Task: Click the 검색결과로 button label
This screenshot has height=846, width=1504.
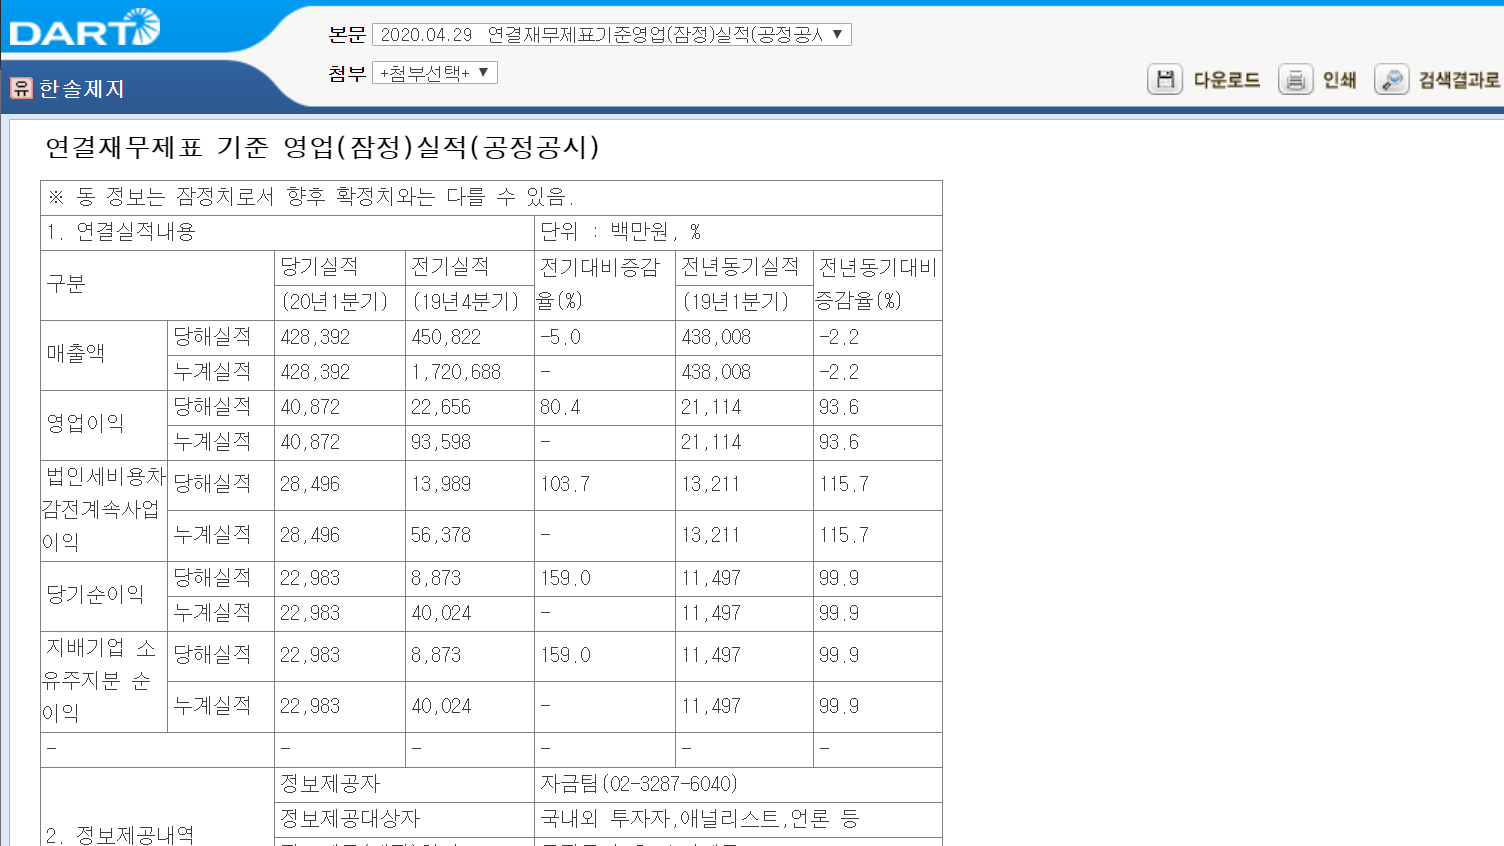Action: (1459, 80)
